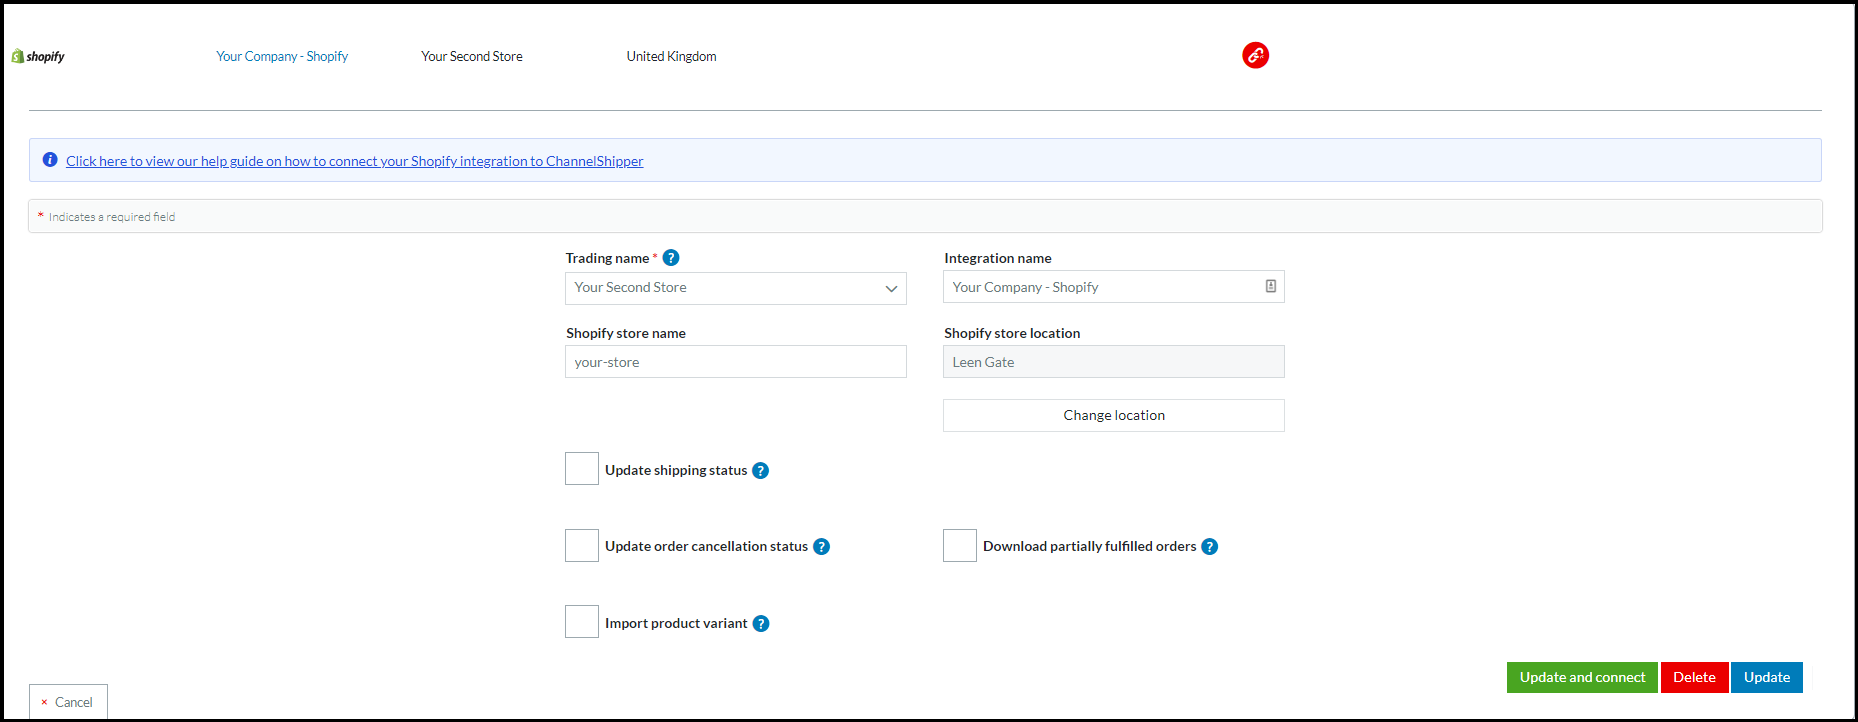Open the Trading name dropdown
Image resolution: width=1858 pixels, height=722 pixels.
[x=736, y=288]
